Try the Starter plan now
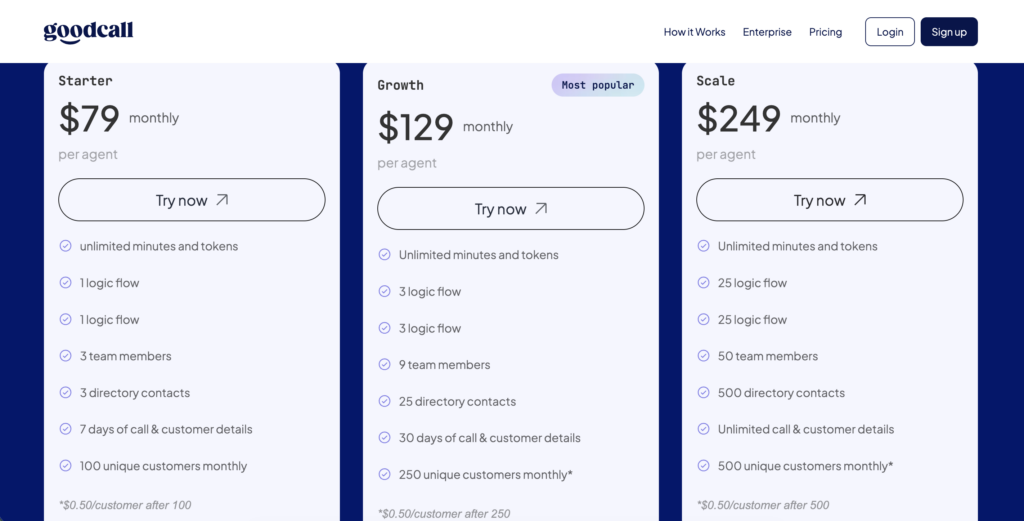1024x521 pixels. pos(192,200)
